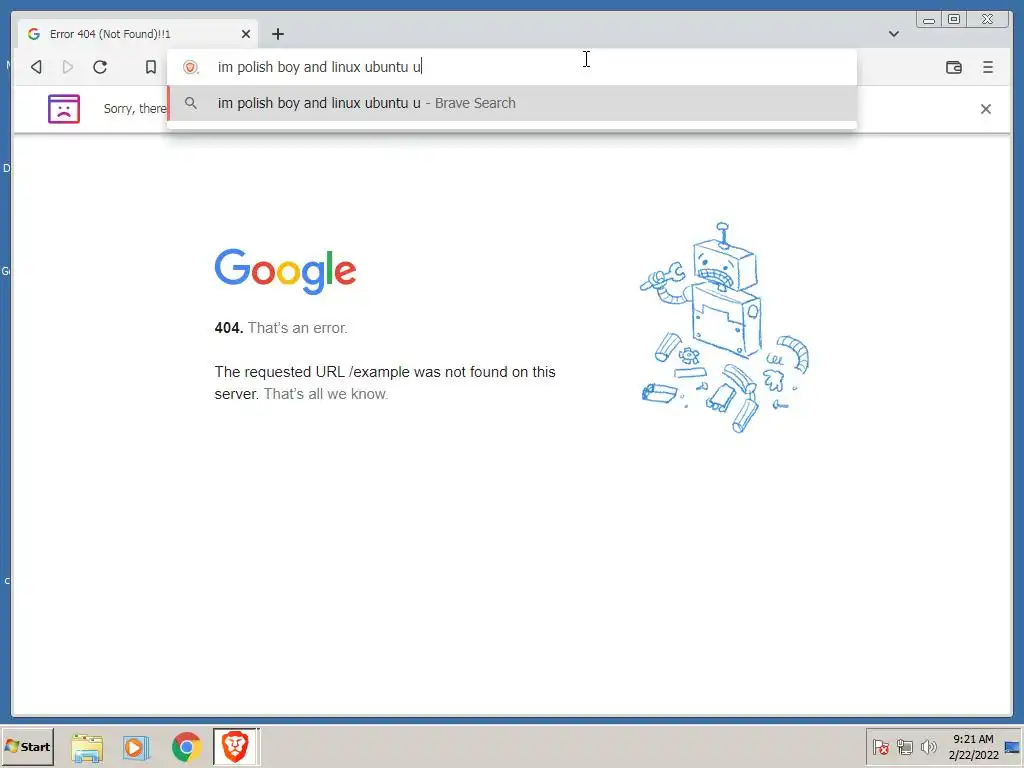Viewport: 1024px width, 768px height.
Task: Open Action Center flag tray icon
Action: point(880,746)
